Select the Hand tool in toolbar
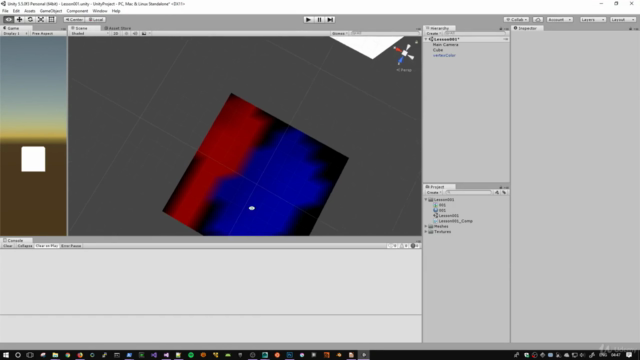640x360 pixels. click(8, 20)
